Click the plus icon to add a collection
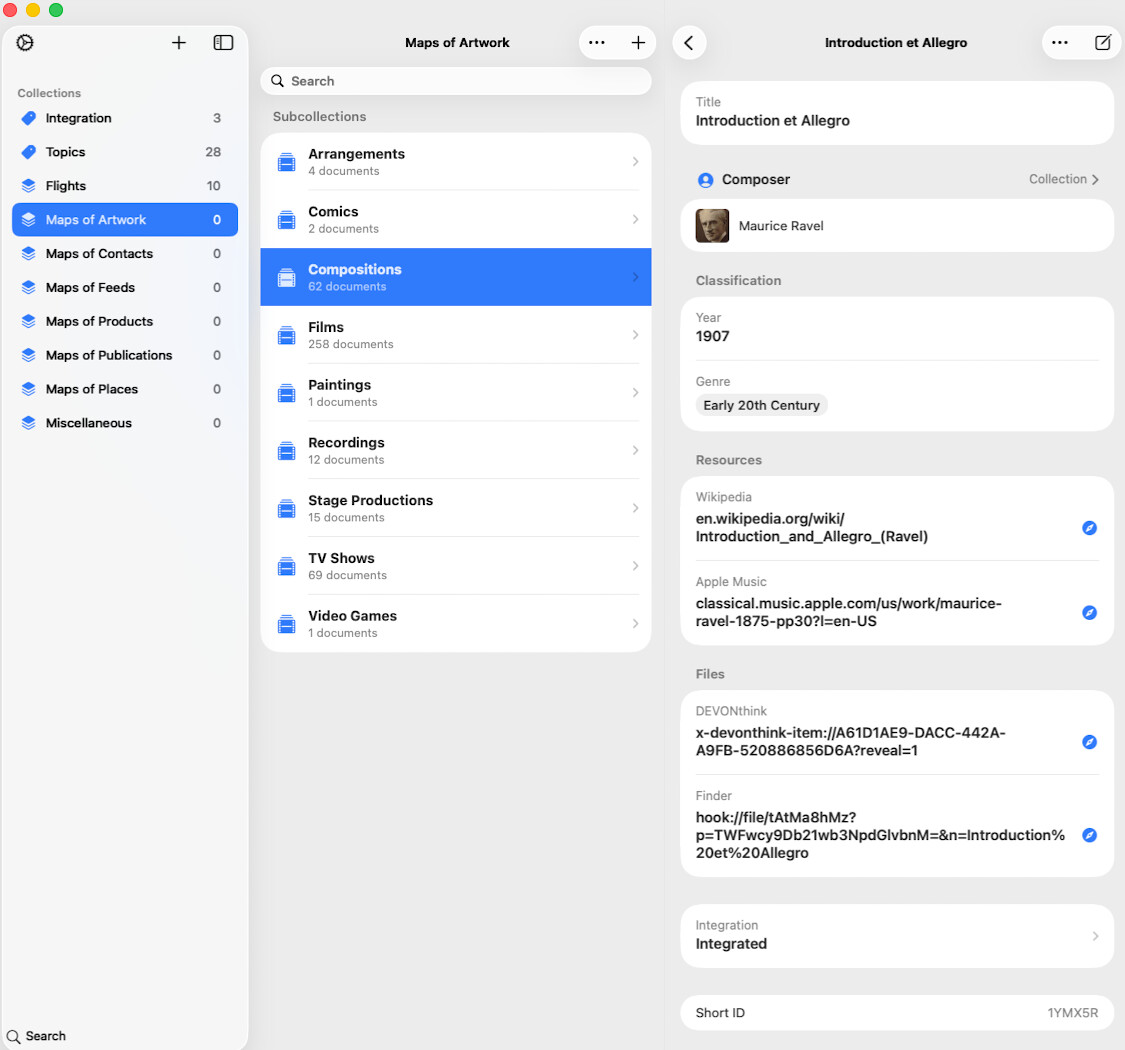This screenshot has width=1125, height=1050. pos(179,43)
